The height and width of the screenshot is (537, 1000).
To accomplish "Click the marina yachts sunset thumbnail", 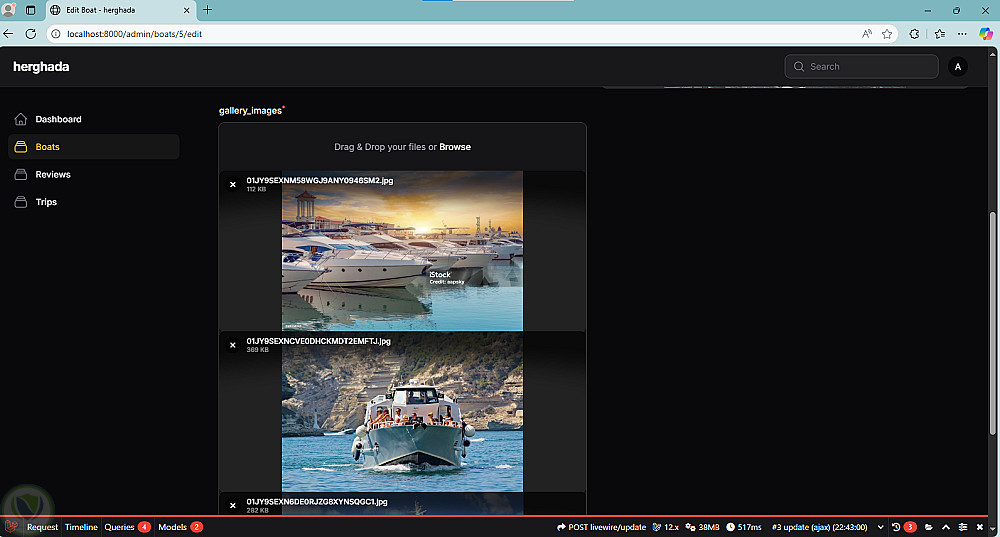I will [402, 251].
